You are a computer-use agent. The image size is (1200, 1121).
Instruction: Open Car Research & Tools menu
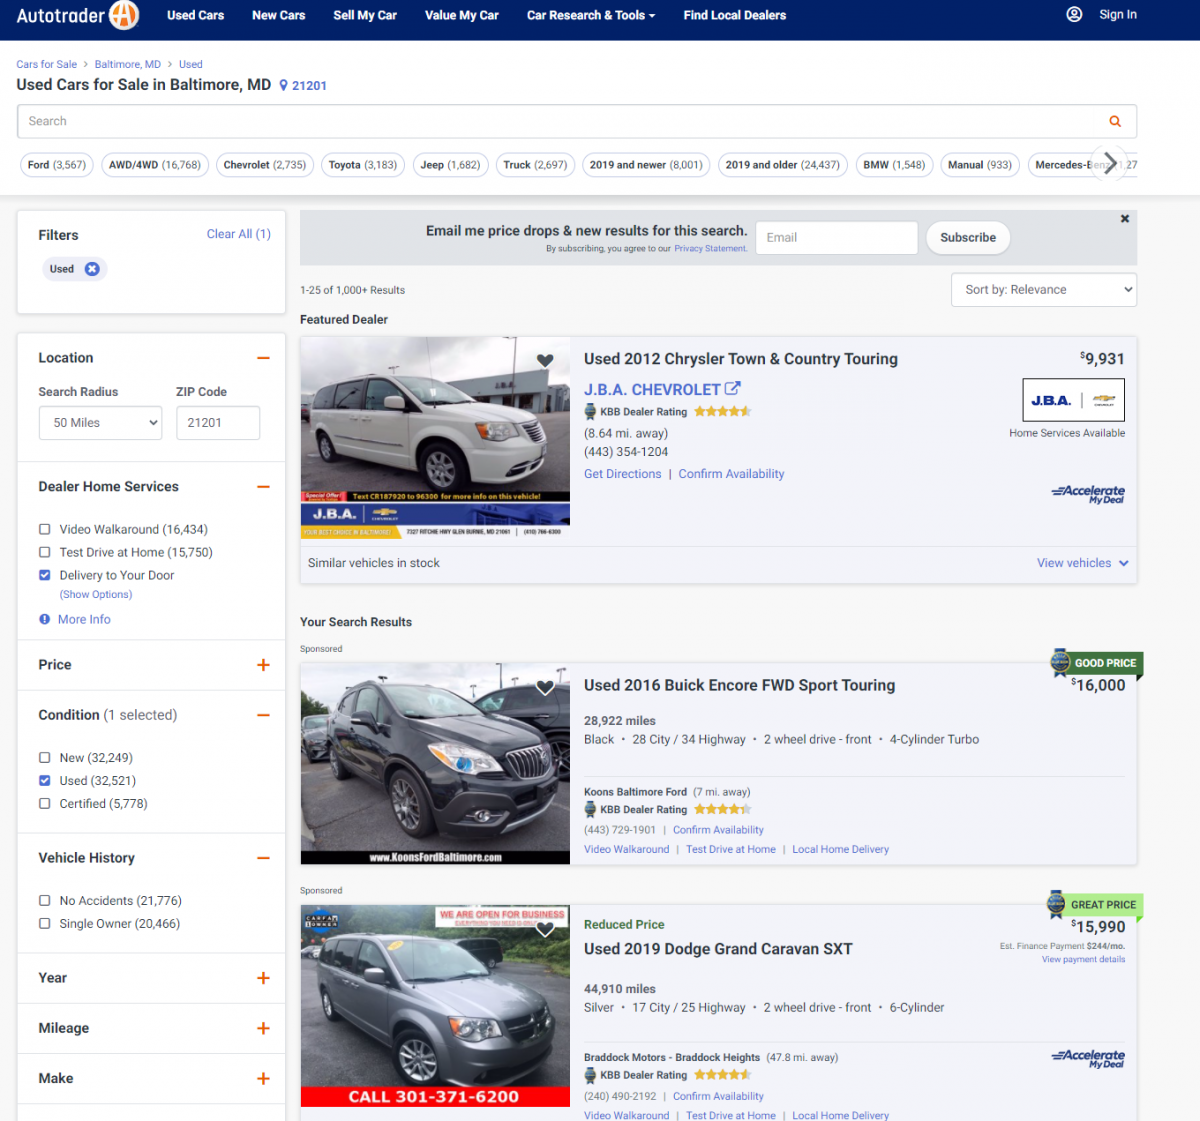[x=591, y=15]
